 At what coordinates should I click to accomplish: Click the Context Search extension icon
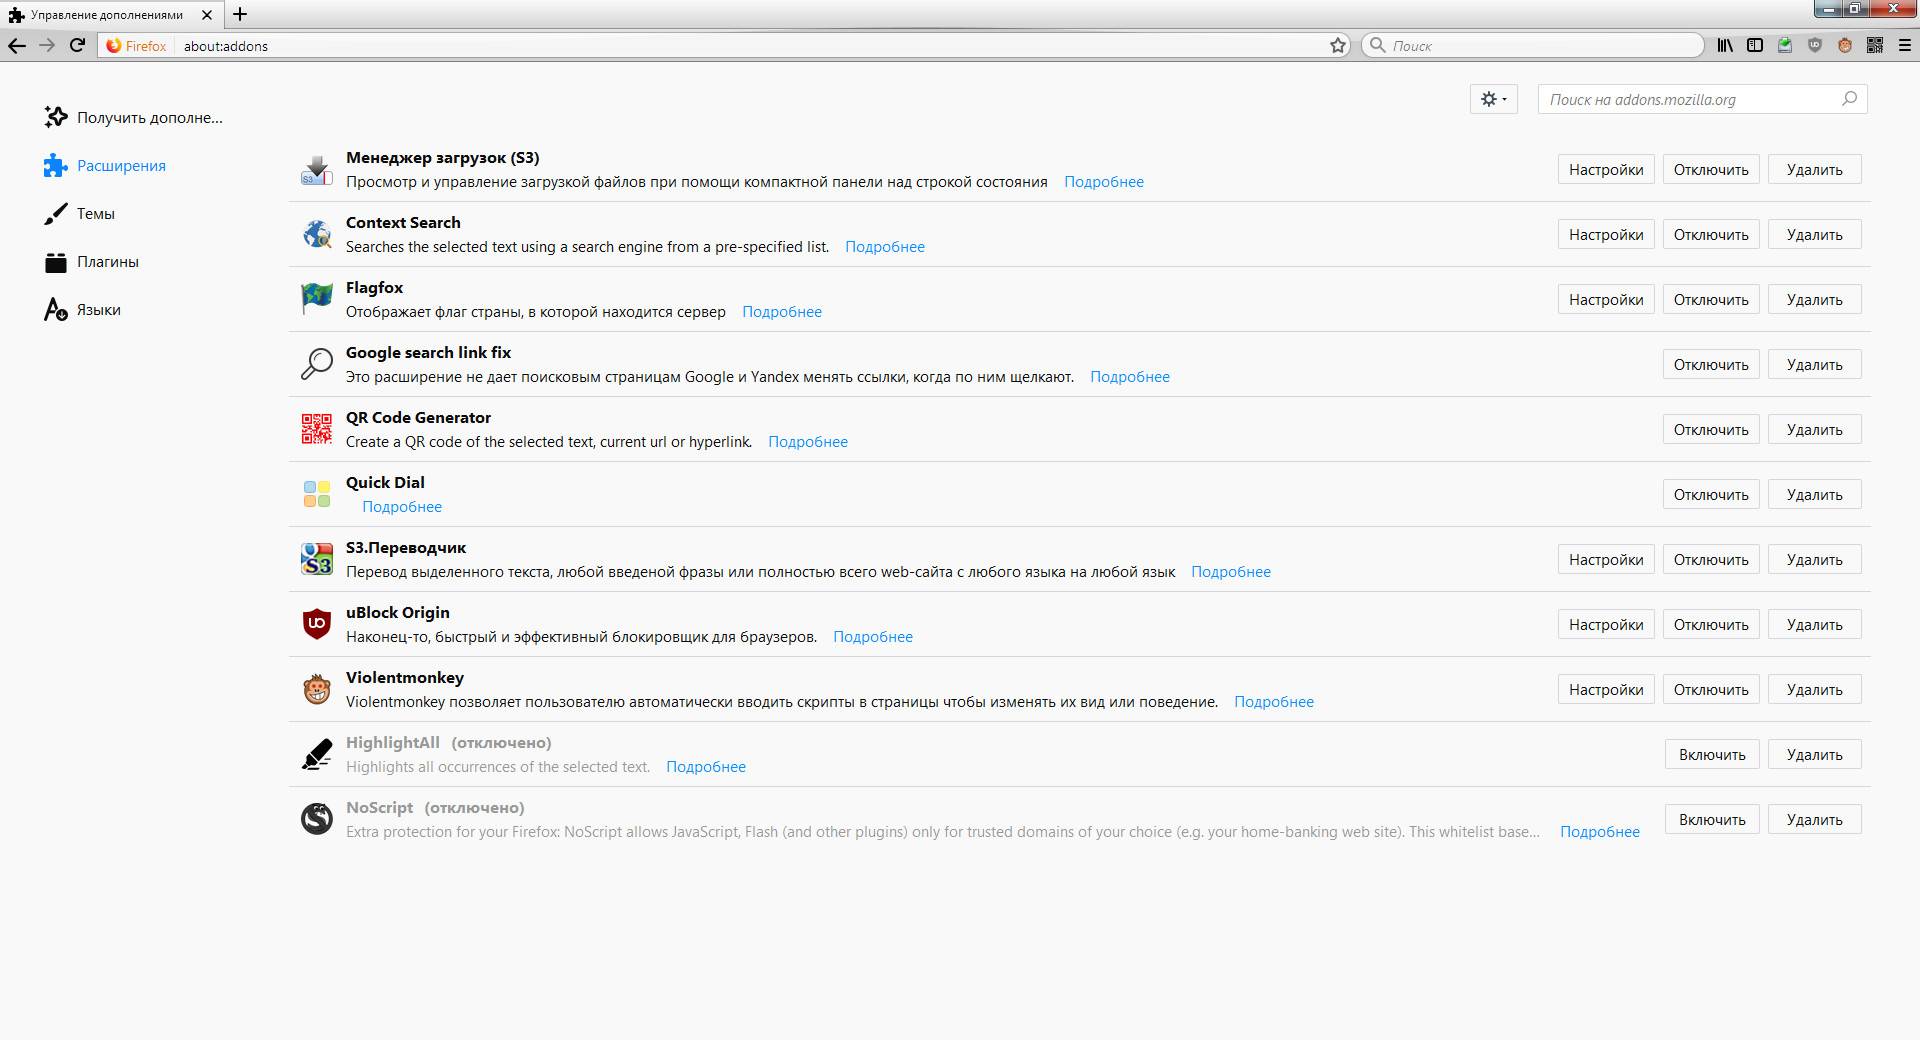click(x=317, y=234)
